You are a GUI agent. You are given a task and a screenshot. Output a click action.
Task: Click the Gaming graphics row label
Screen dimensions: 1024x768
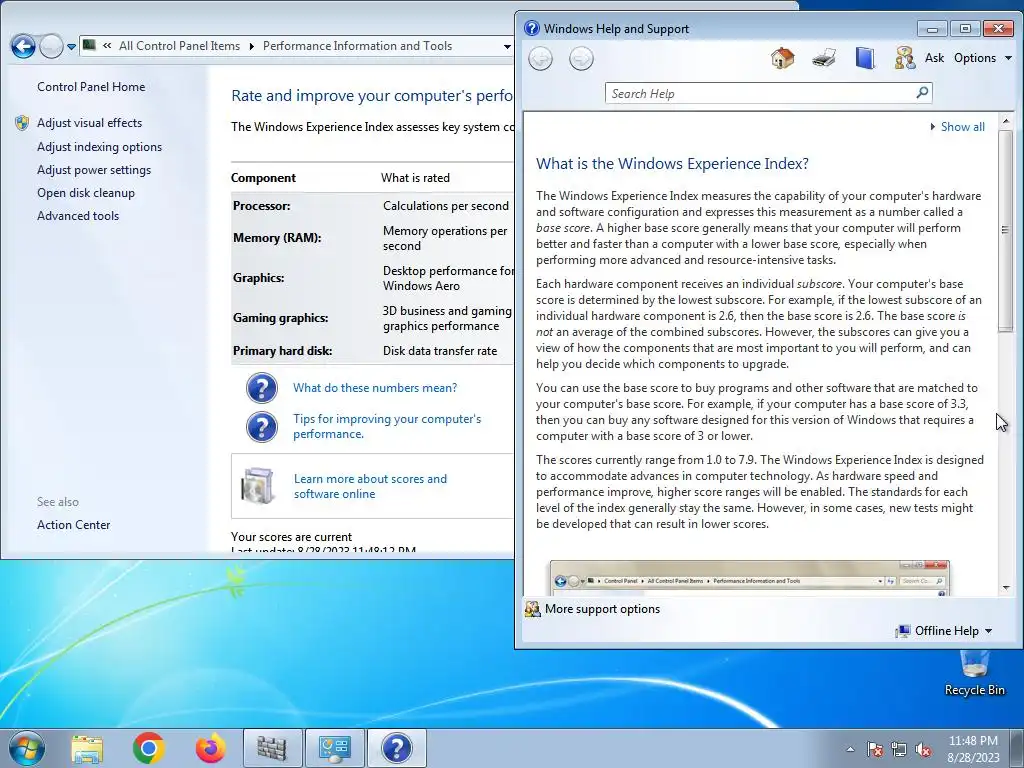[281, 318]
